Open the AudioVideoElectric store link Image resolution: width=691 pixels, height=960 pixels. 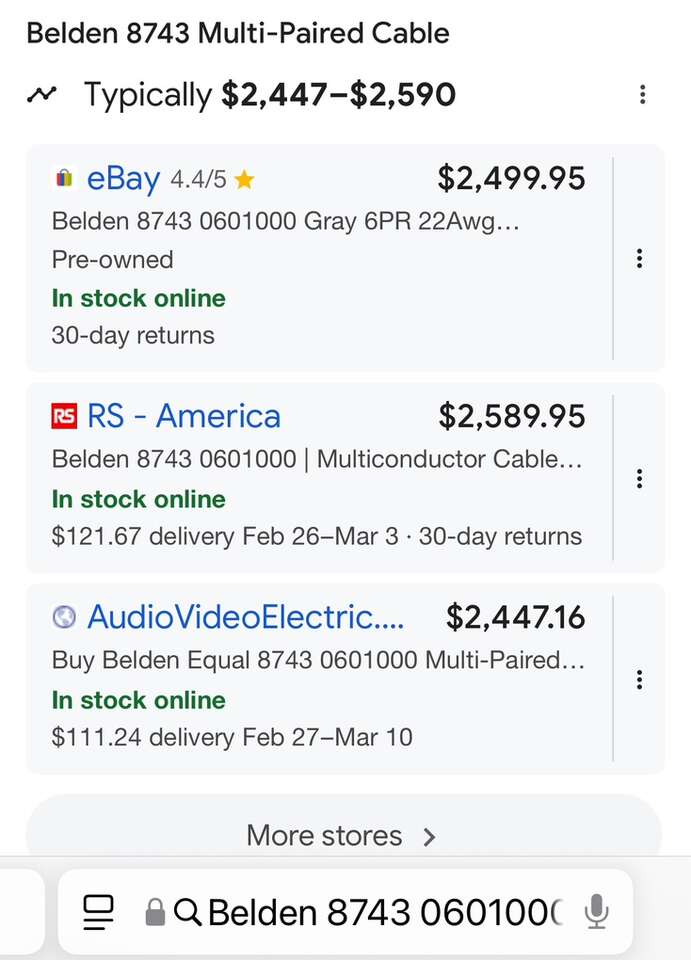(x=246, y=617)
